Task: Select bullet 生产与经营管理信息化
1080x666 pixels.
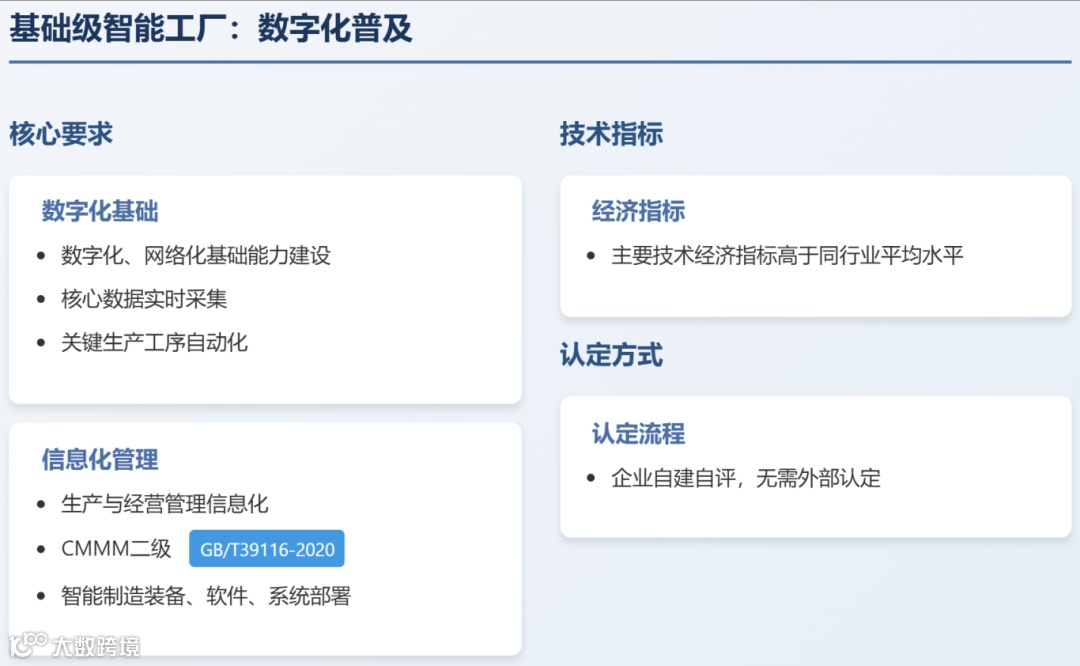Action: (x=165, y=504)
